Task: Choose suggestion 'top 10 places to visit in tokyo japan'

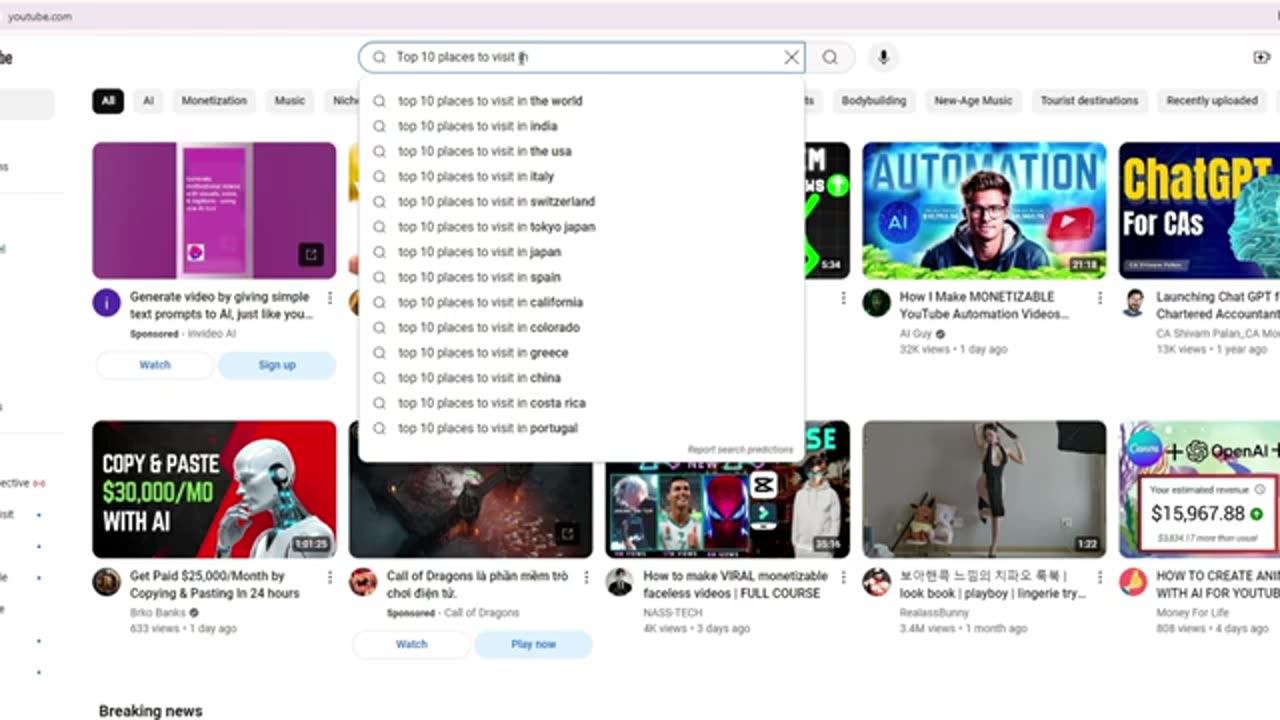Action: tap(582, 227)
